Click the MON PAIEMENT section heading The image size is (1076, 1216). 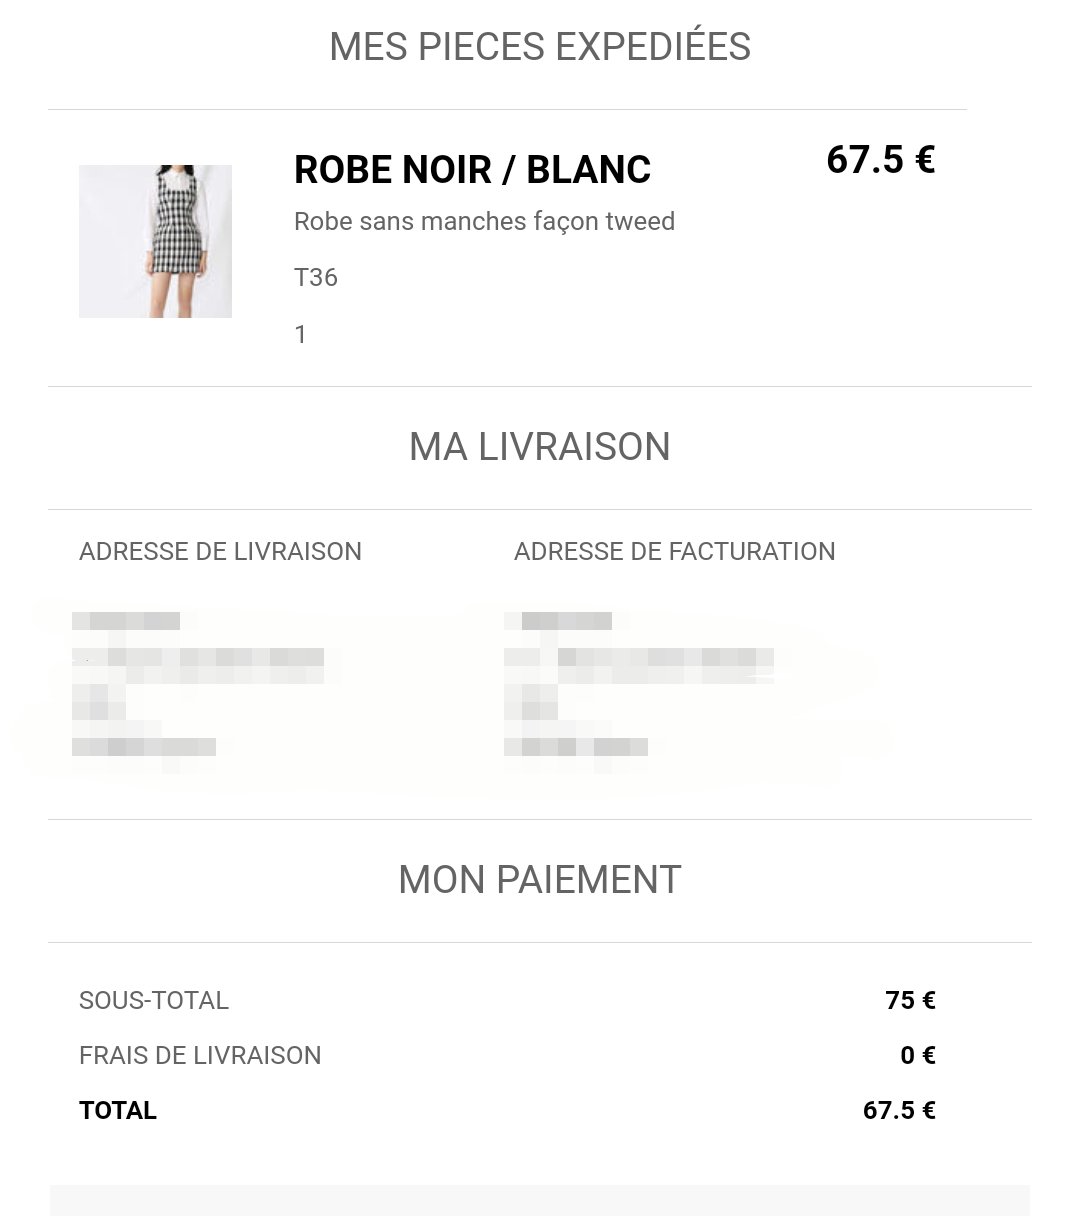point(540,880)
